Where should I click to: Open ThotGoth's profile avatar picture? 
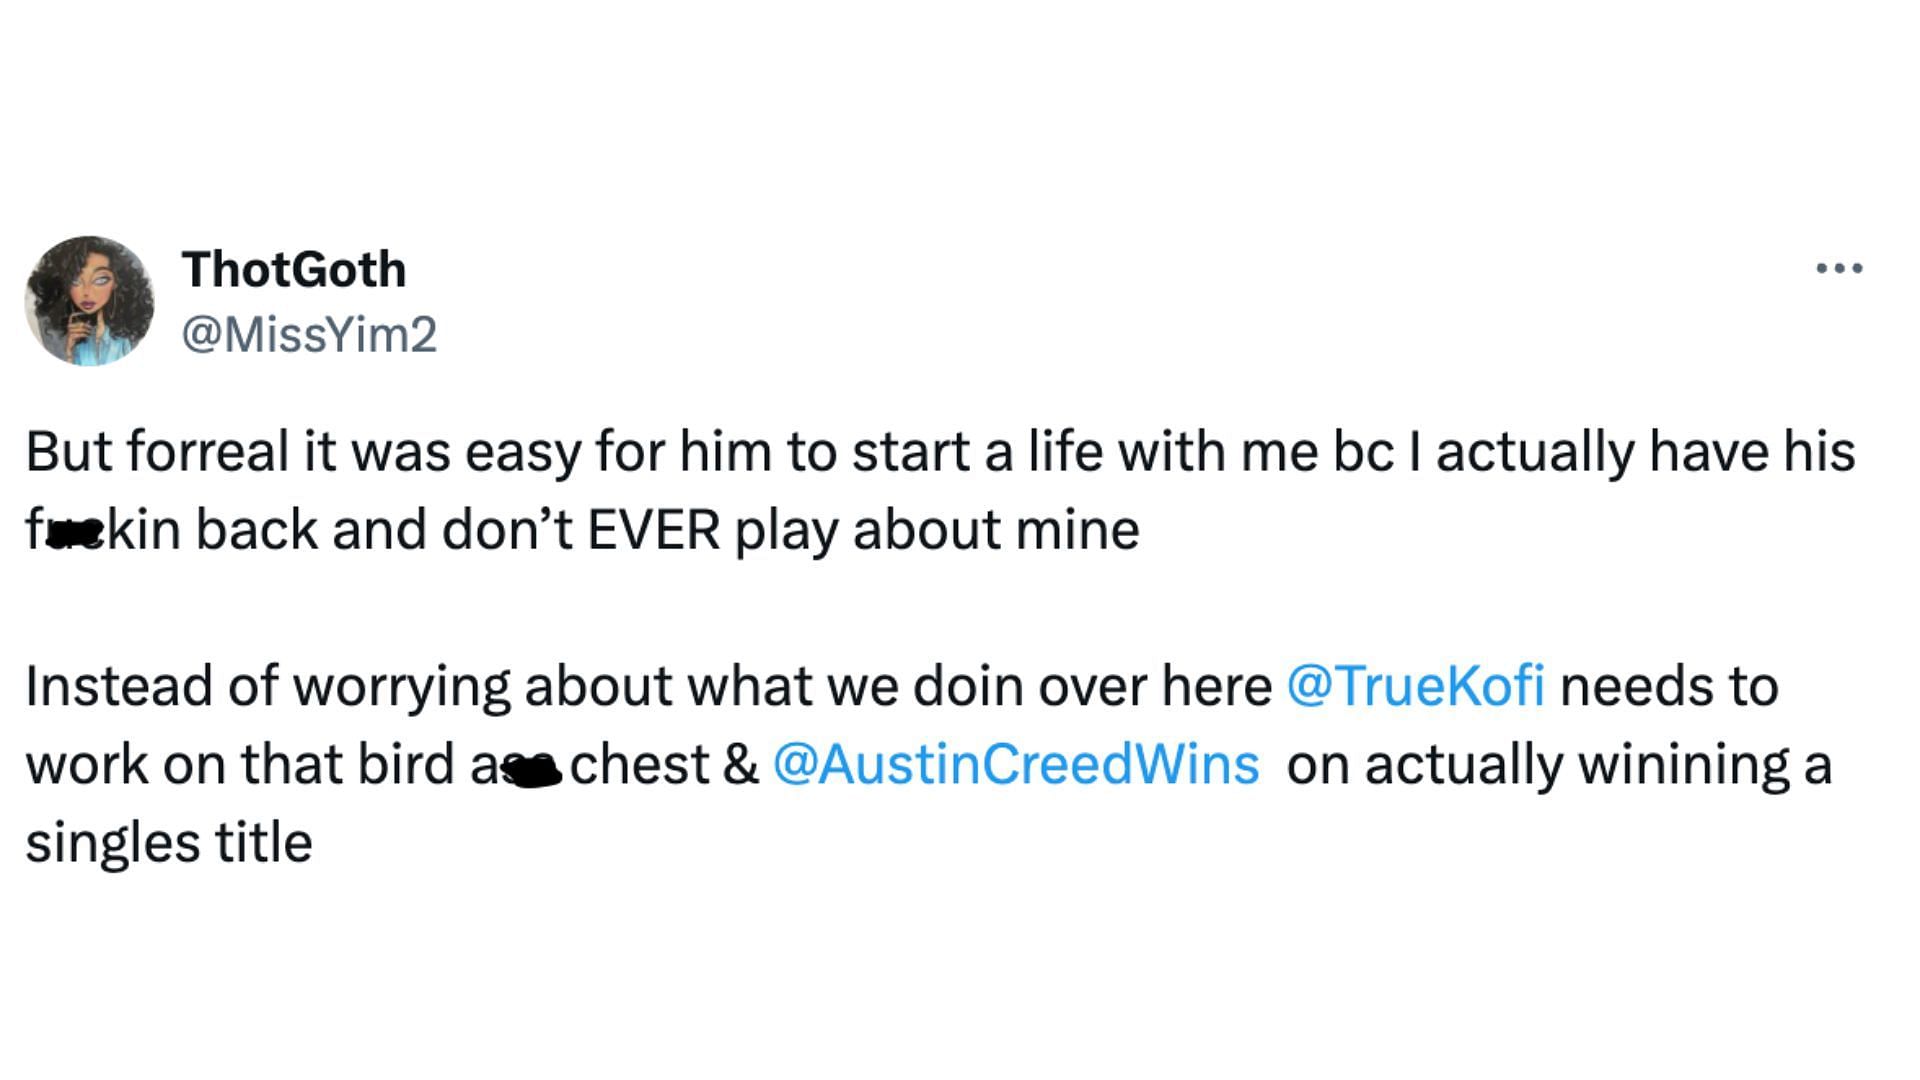point(90,301)
